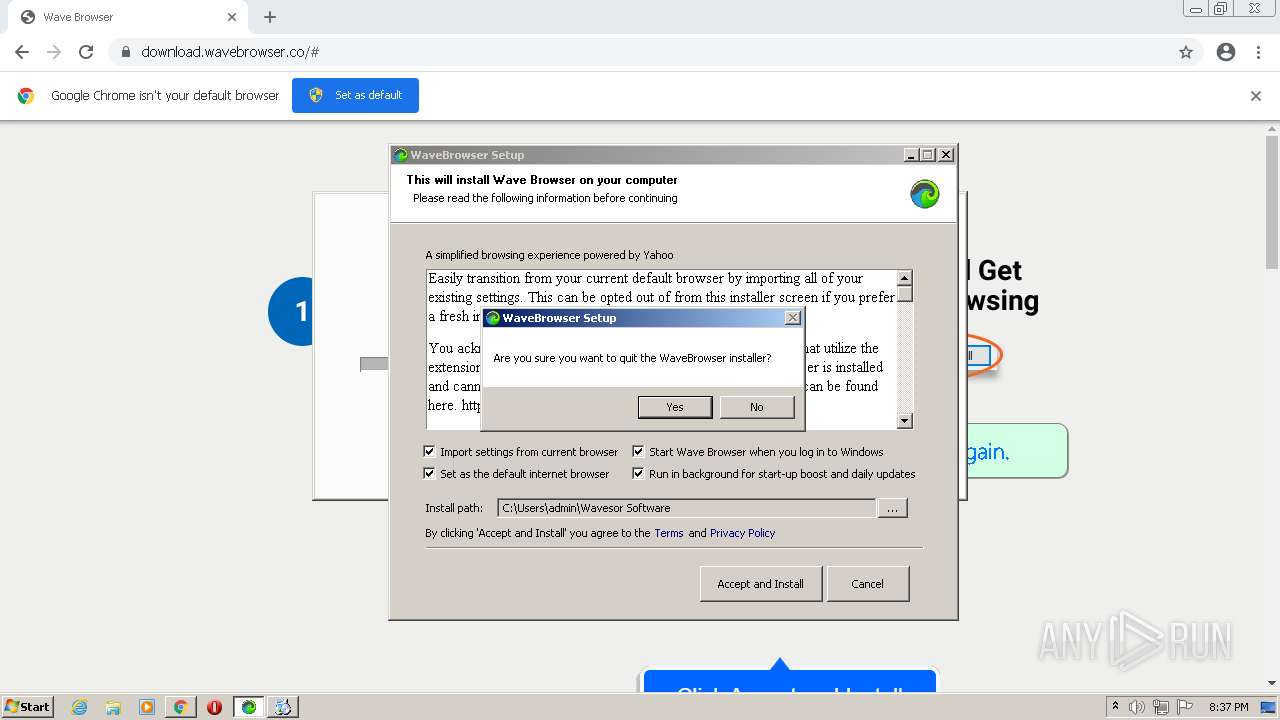
Task: Click the address bar URL
Action: [x=230, y=52]
